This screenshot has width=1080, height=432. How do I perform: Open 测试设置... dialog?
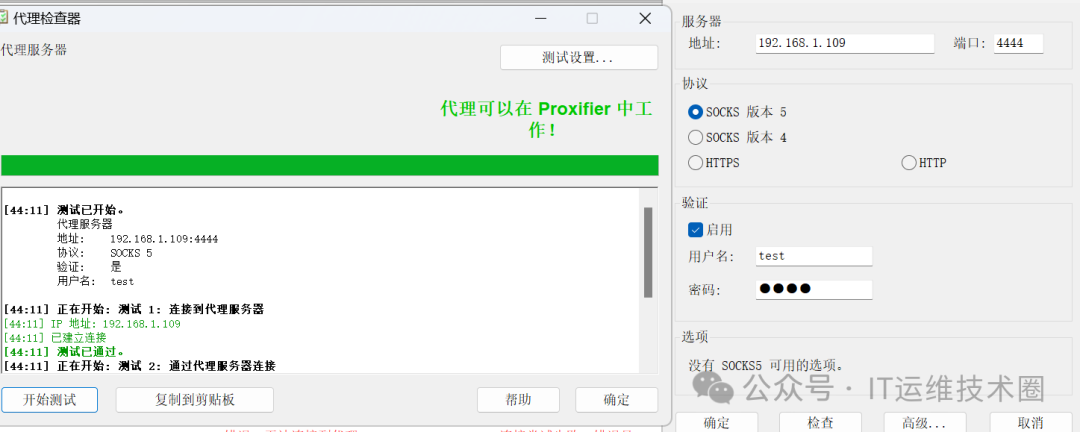tap(579, 58)
